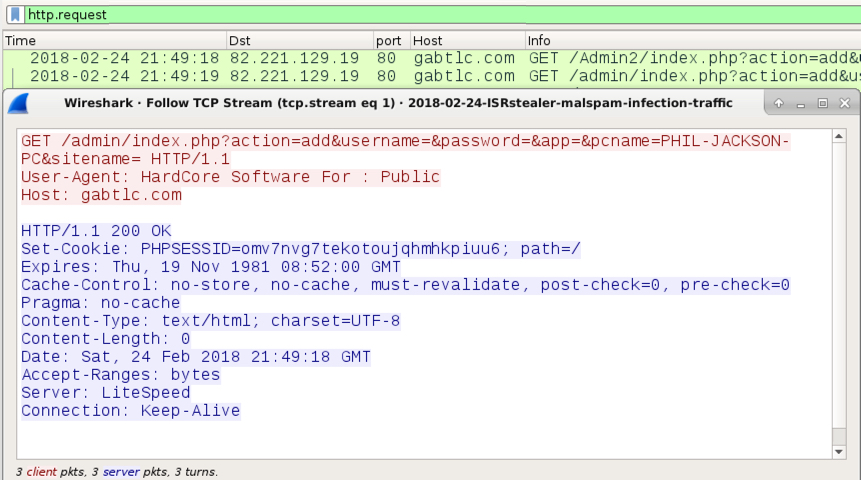Click the Info column header
Image resolution: width=861 pixels, height=480 pixels.
[693, 41]
